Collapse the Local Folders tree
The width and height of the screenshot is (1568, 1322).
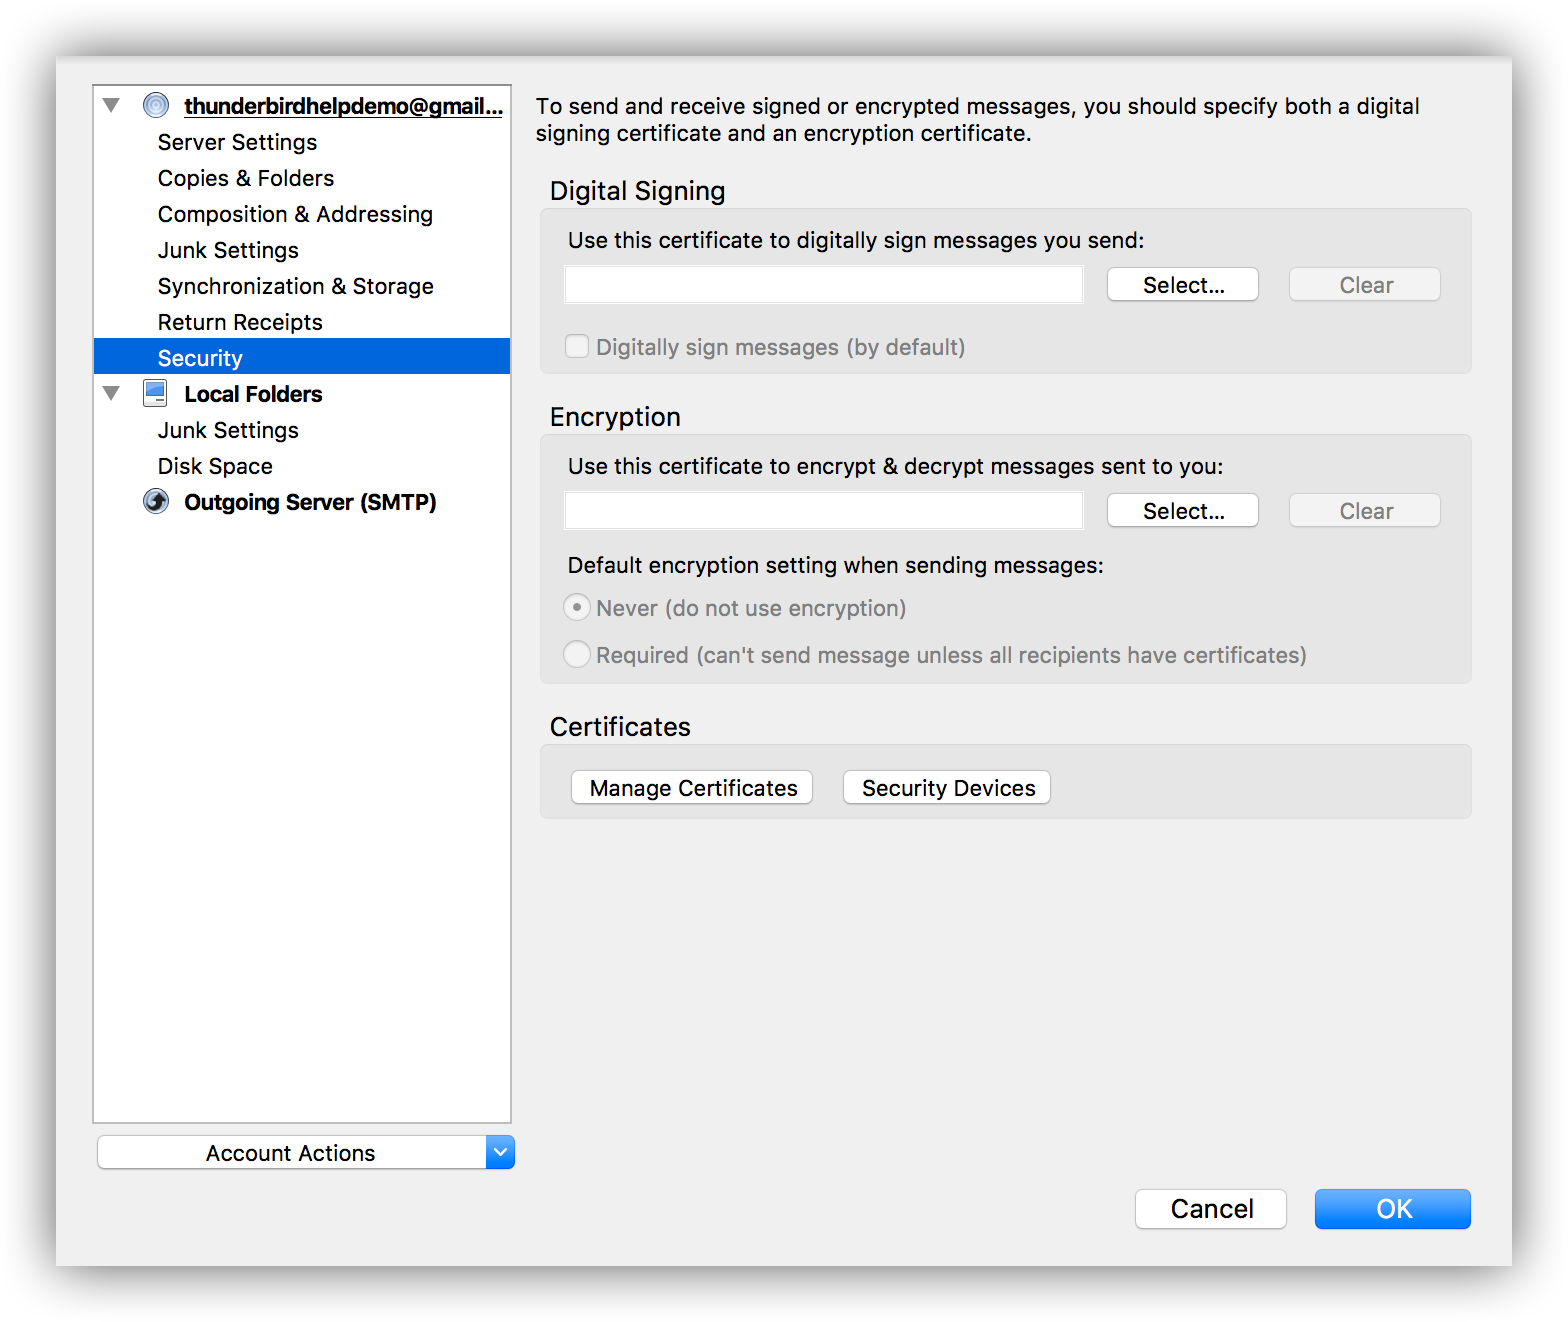(111, 393)
